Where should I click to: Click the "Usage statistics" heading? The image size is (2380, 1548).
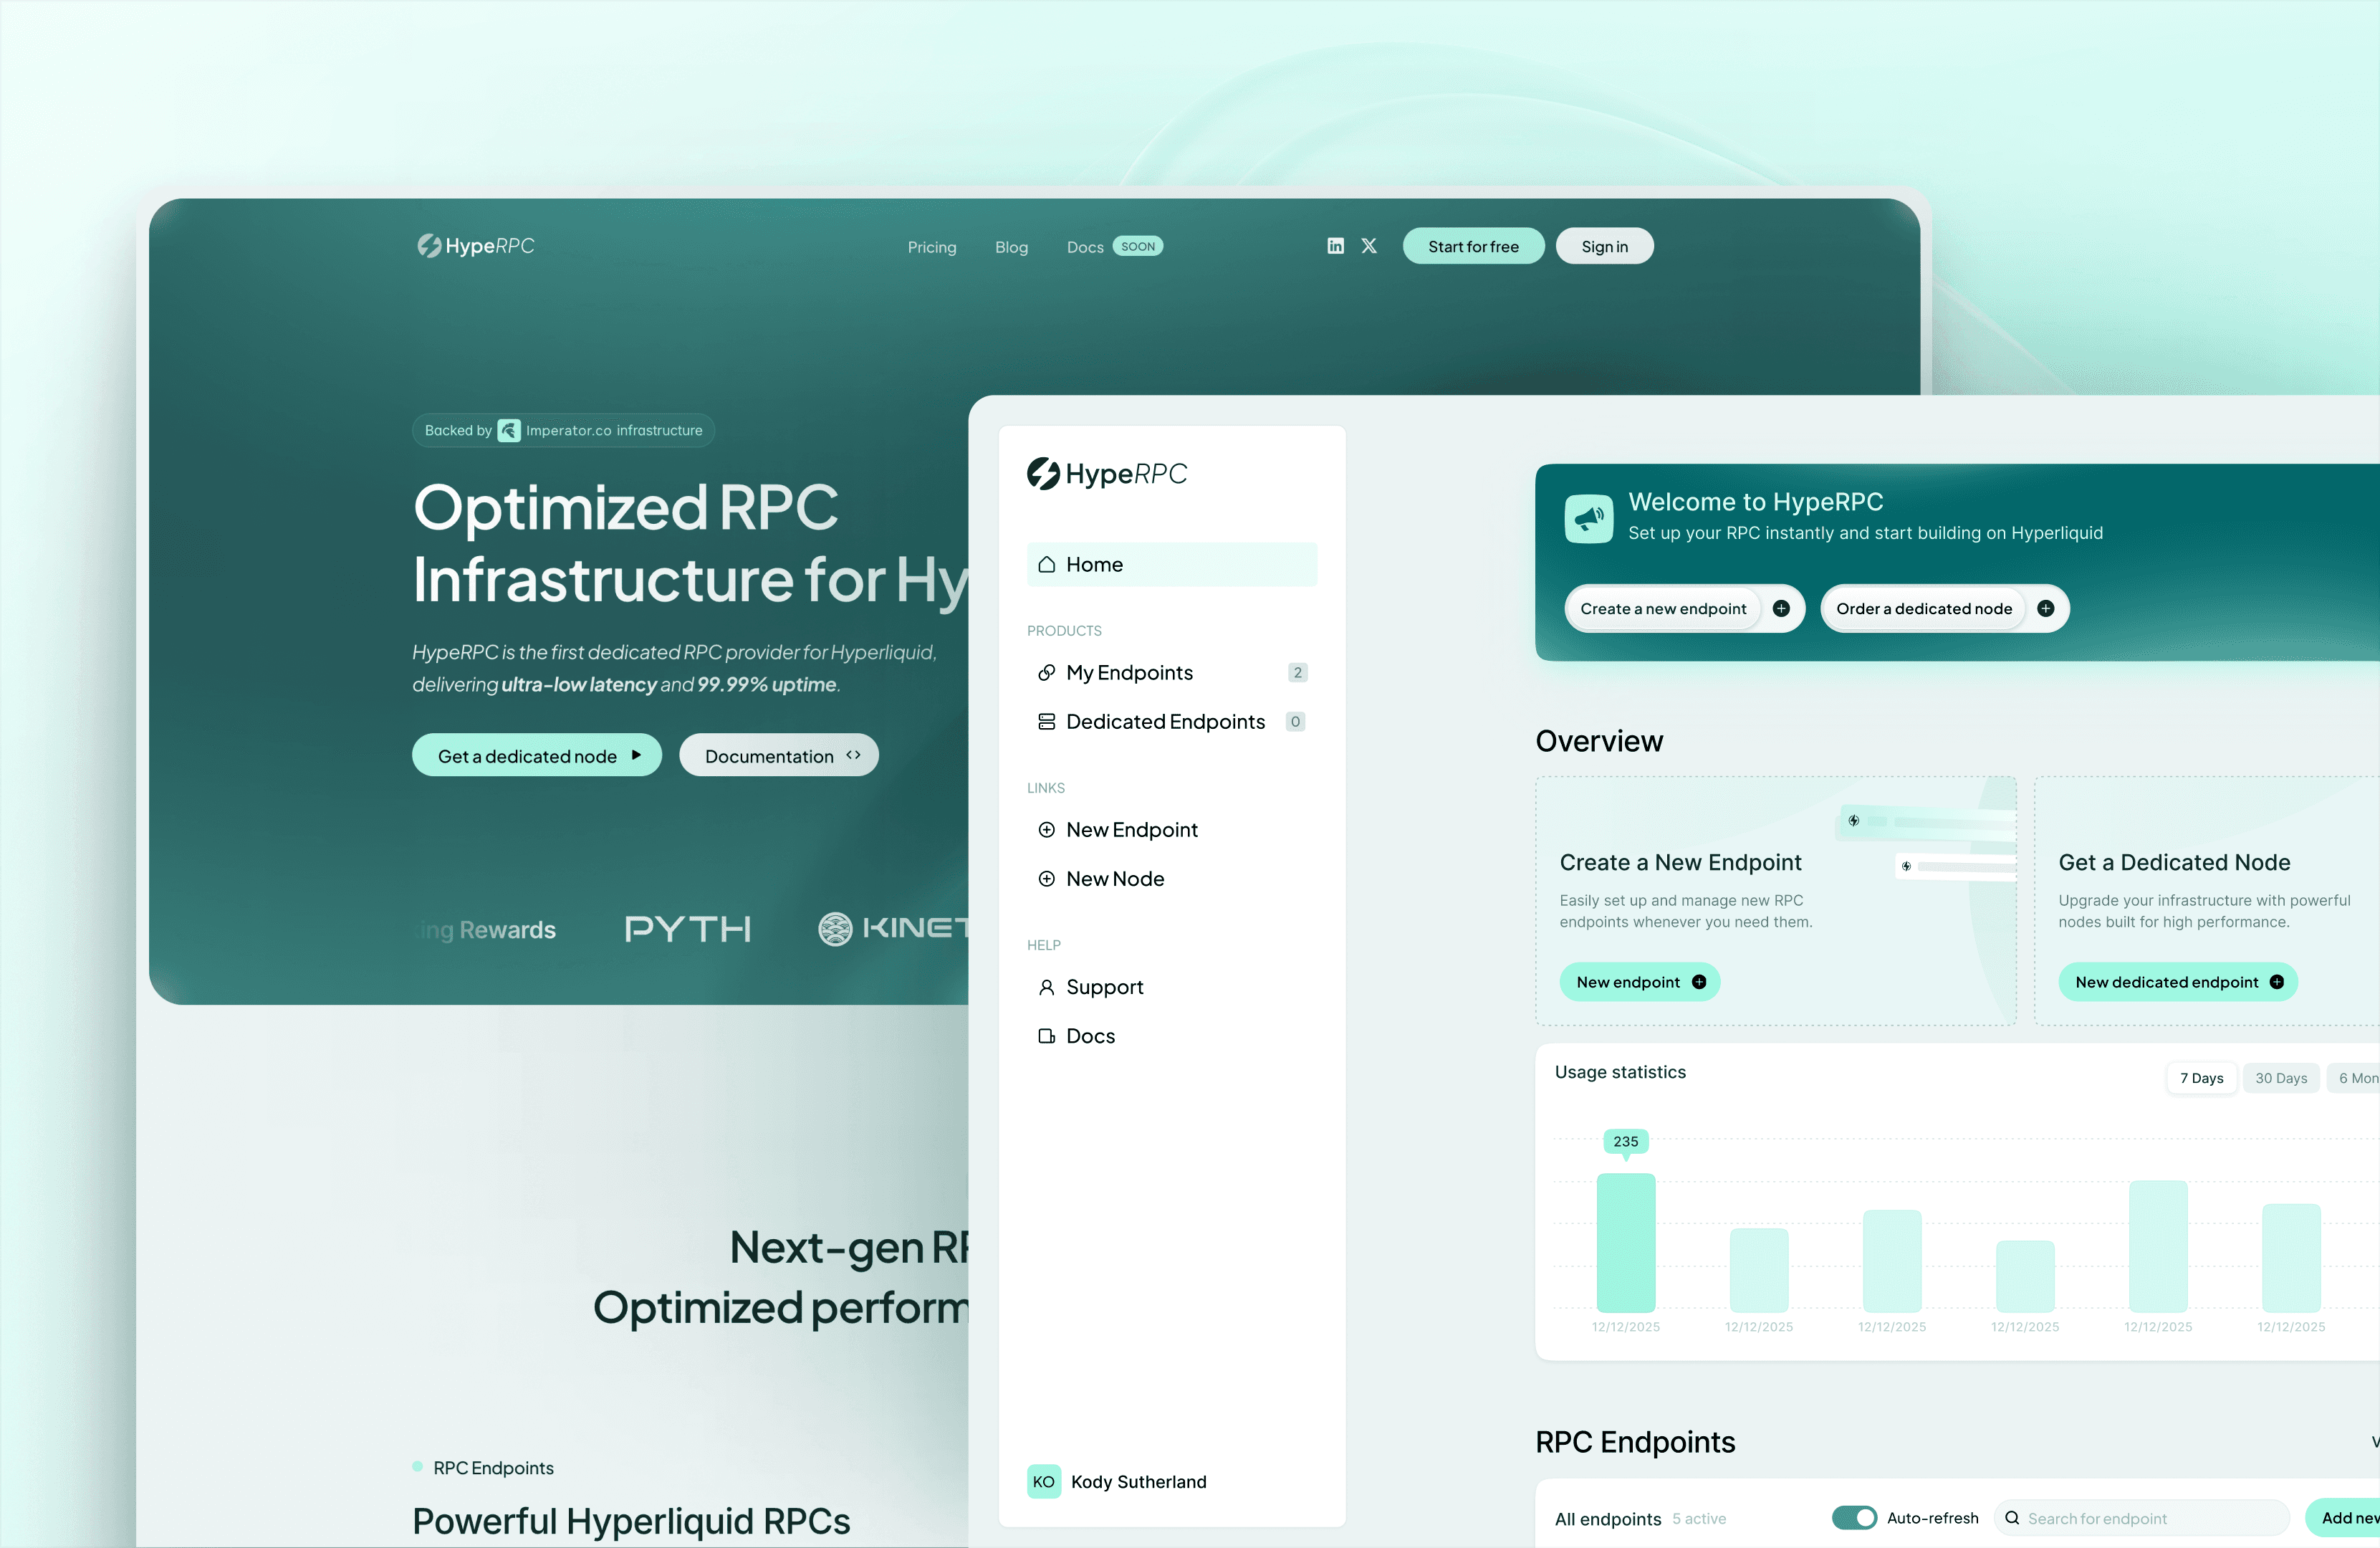click(1620, 1072)
